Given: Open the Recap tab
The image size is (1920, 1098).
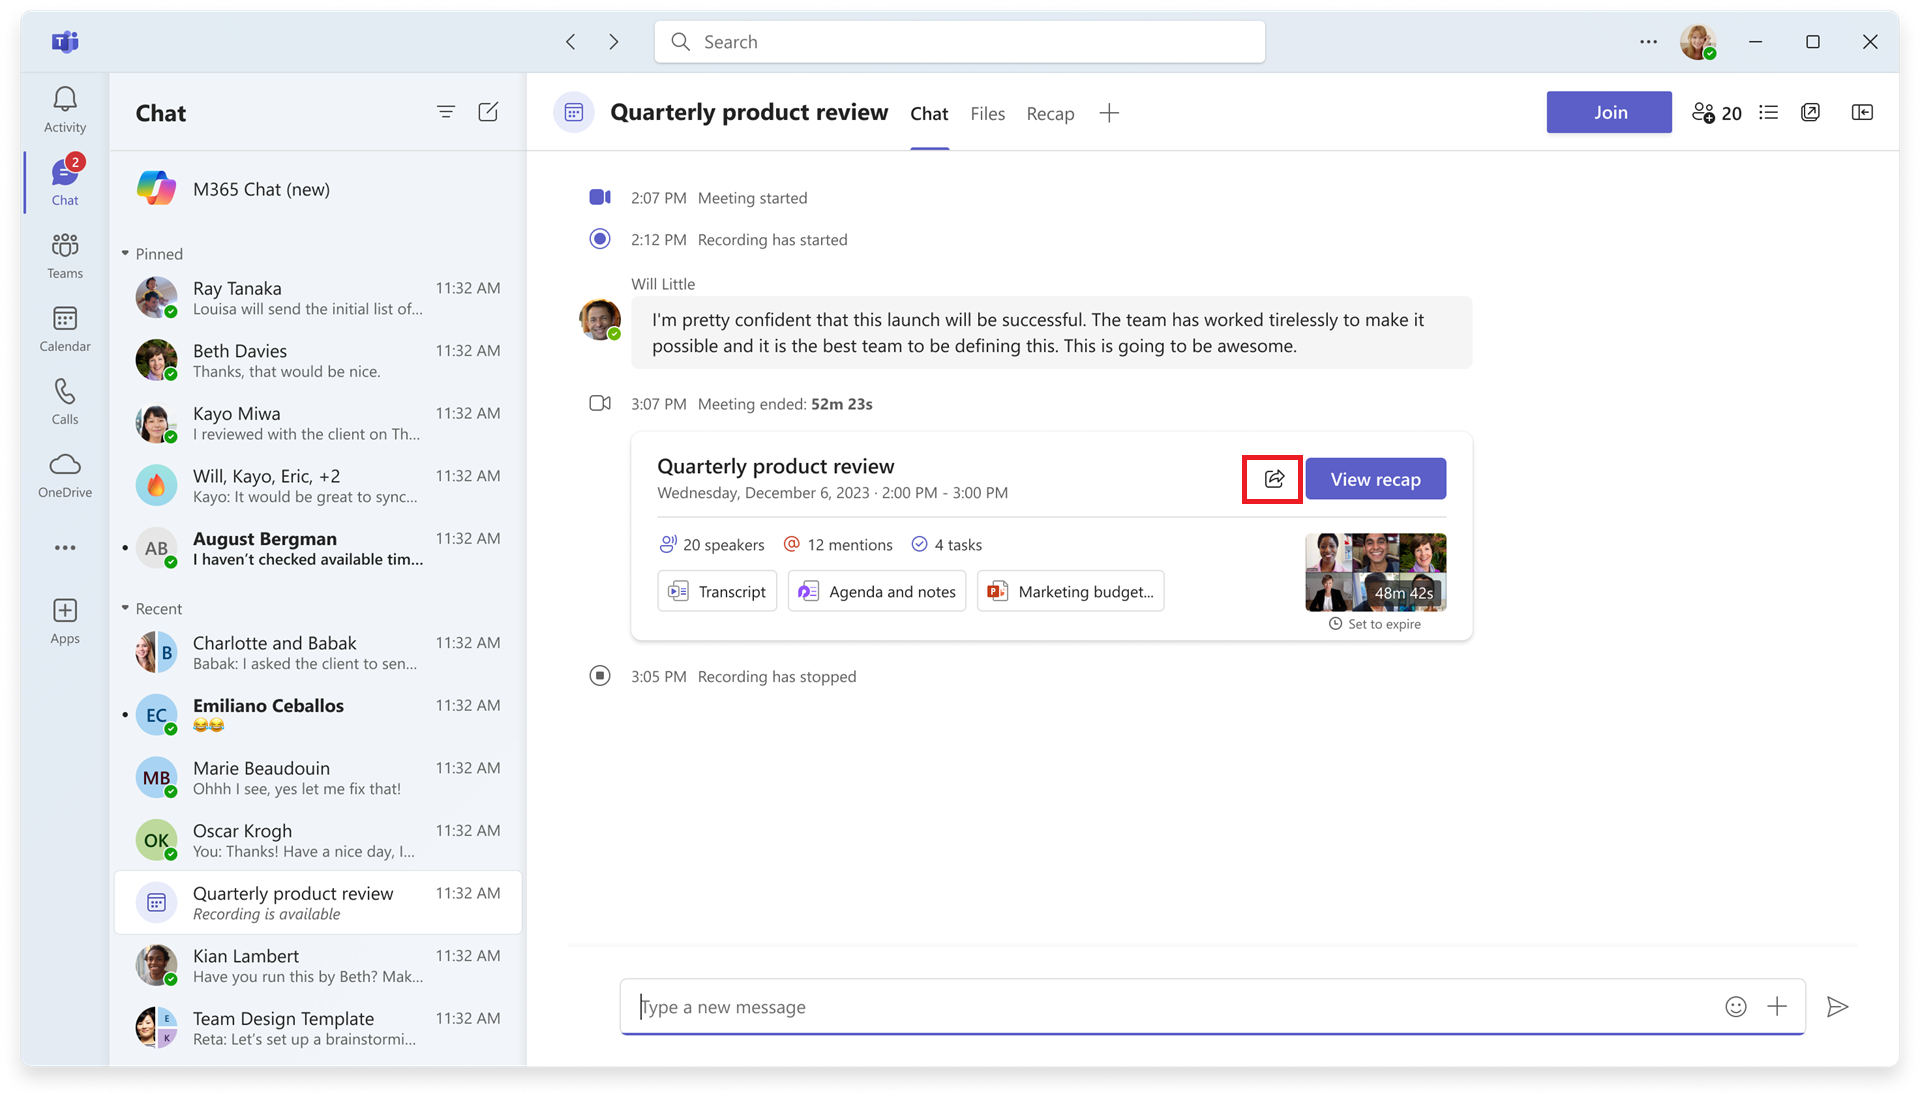Looking at the screenshot, I should coord(1050,113).
